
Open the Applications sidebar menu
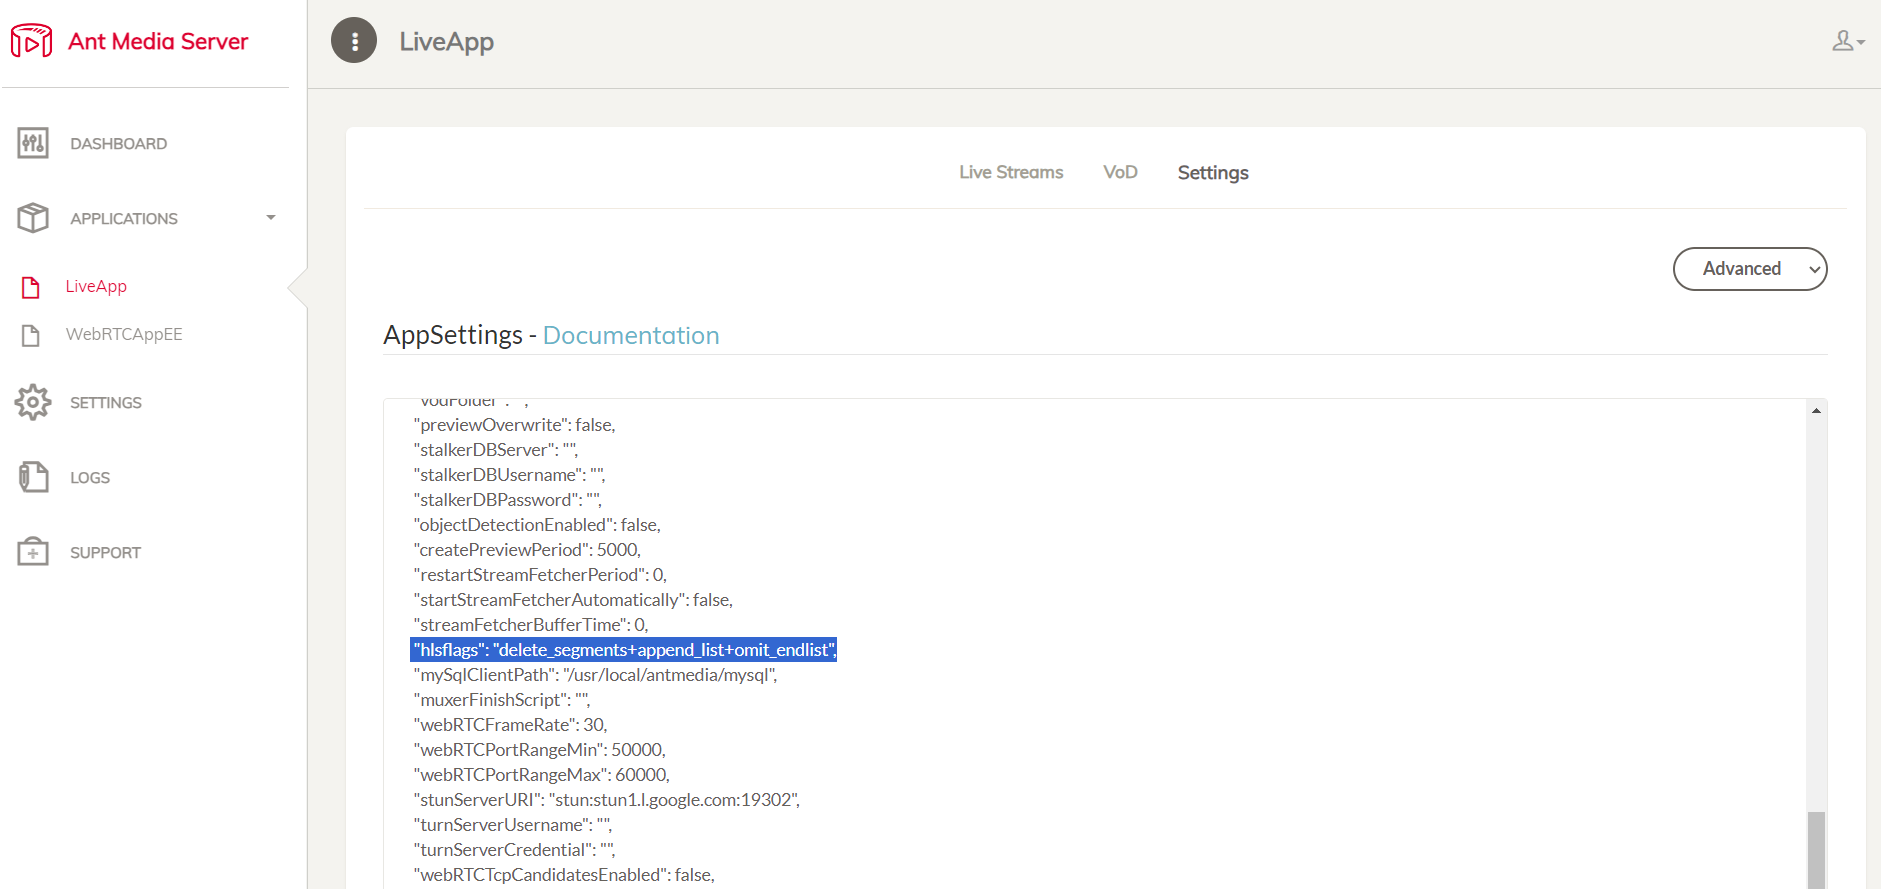tap(124, 219)
